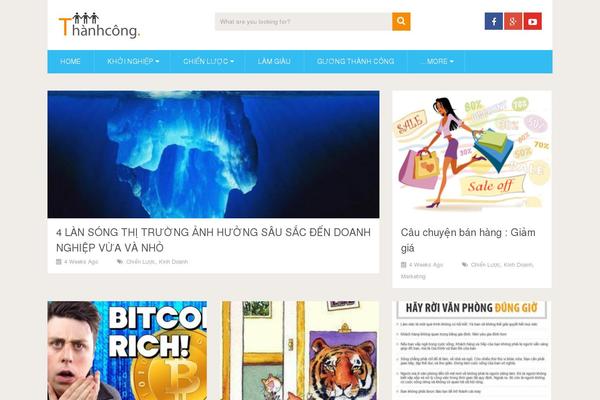Open the Bitcoin Rich thumbnail
The height and width of the screenshot is (400, 600).
click(x=127, y=351)
